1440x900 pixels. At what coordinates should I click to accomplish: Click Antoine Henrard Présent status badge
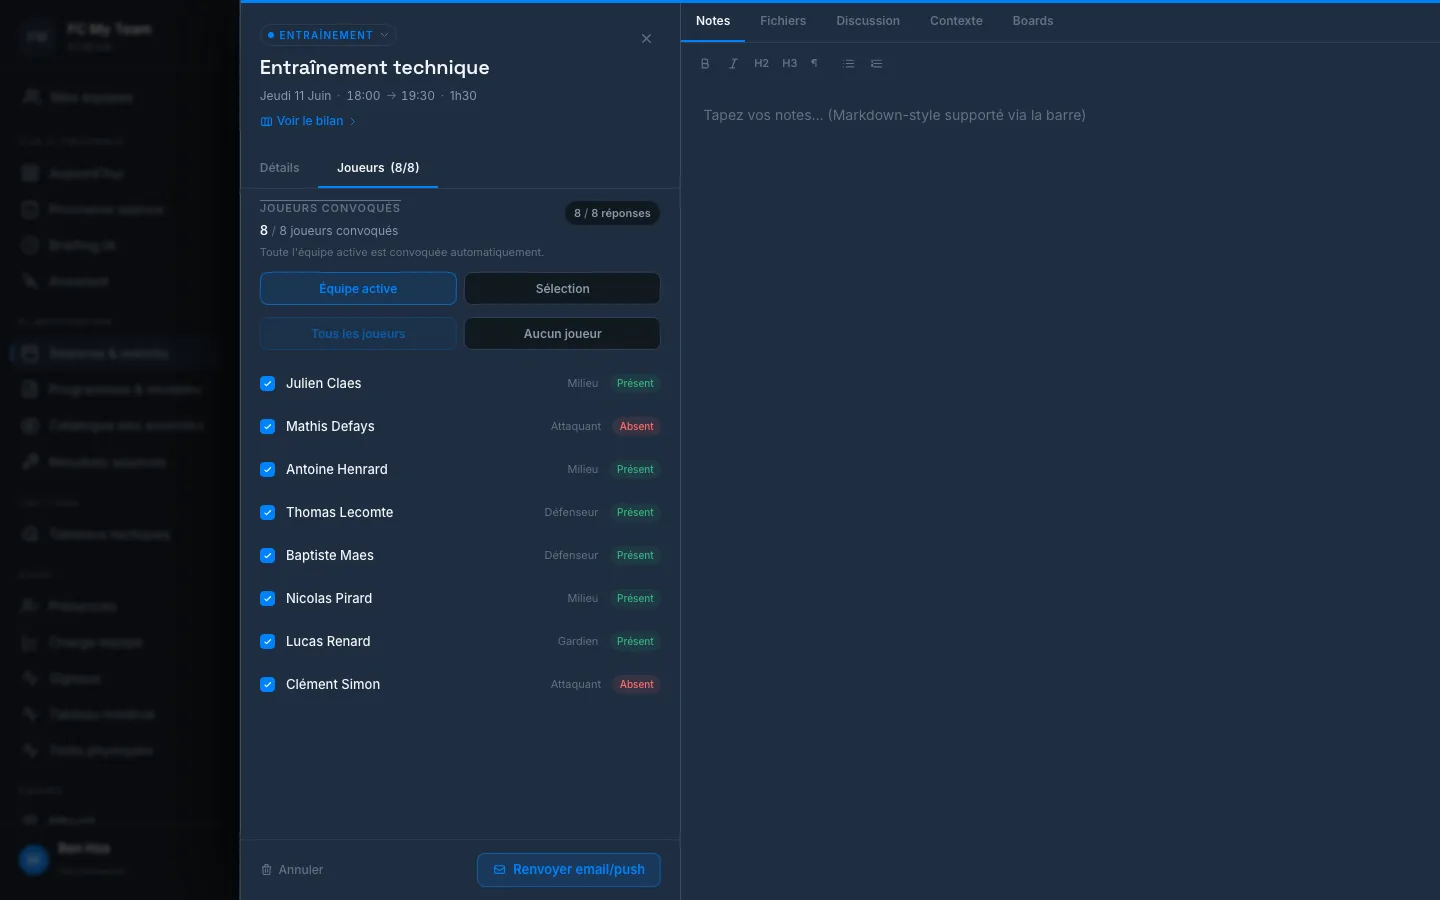pyautogui.click(x=635, y=470)
